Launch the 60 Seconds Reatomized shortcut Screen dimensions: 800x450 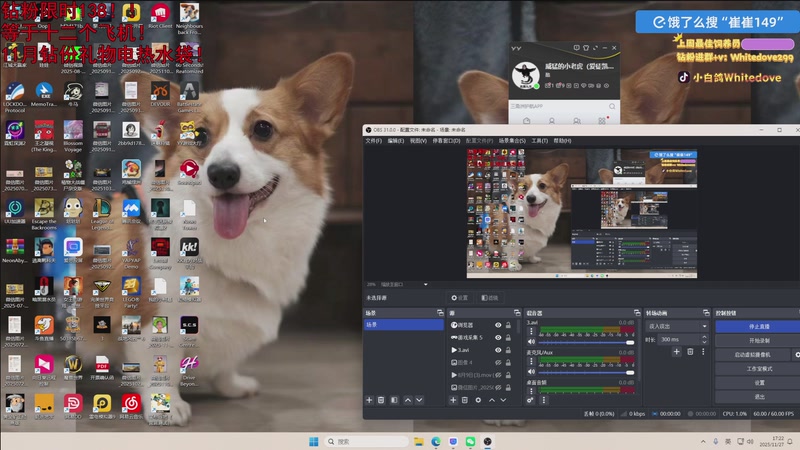189,59
